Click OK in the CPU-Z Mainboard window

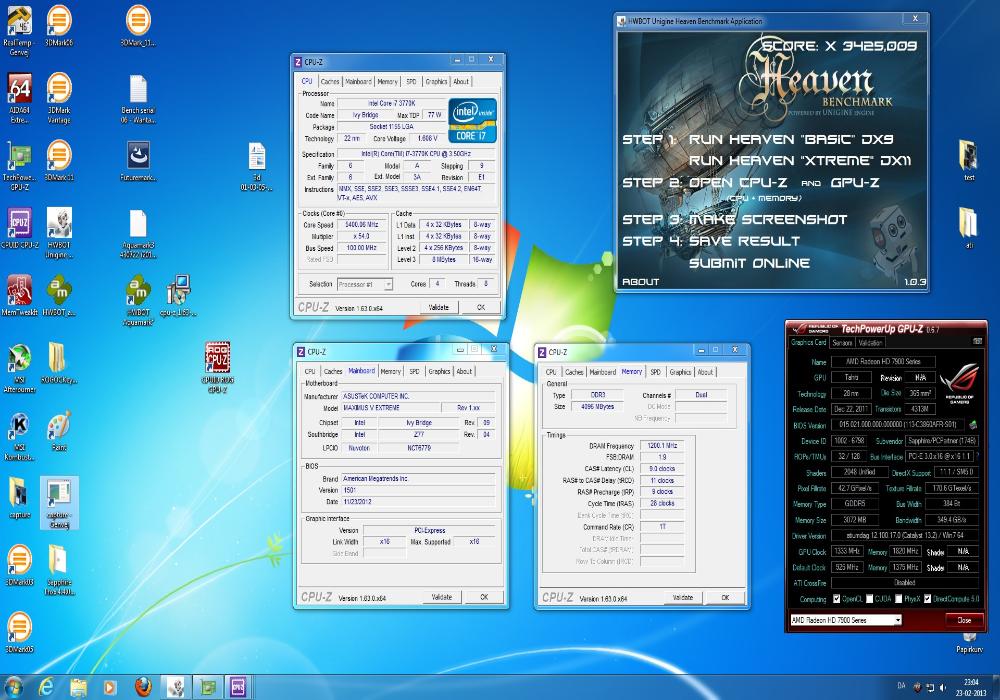pos(484,597)
